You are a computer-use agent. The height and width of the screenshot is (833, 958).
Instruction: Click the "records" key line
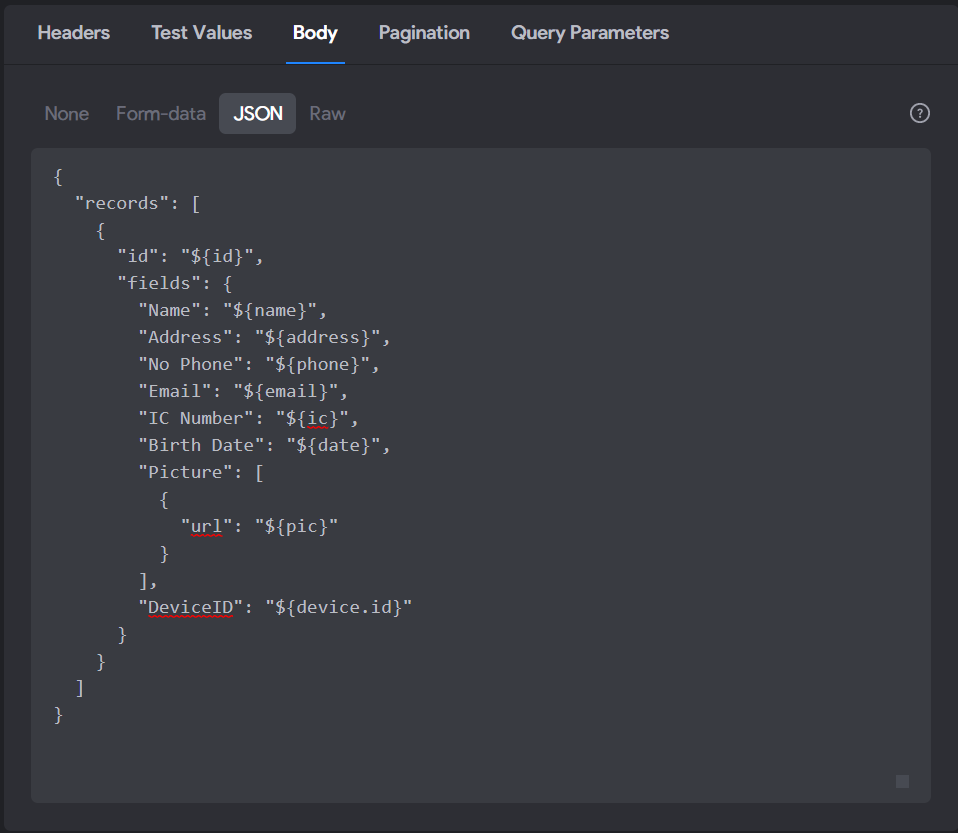[137, 203]
